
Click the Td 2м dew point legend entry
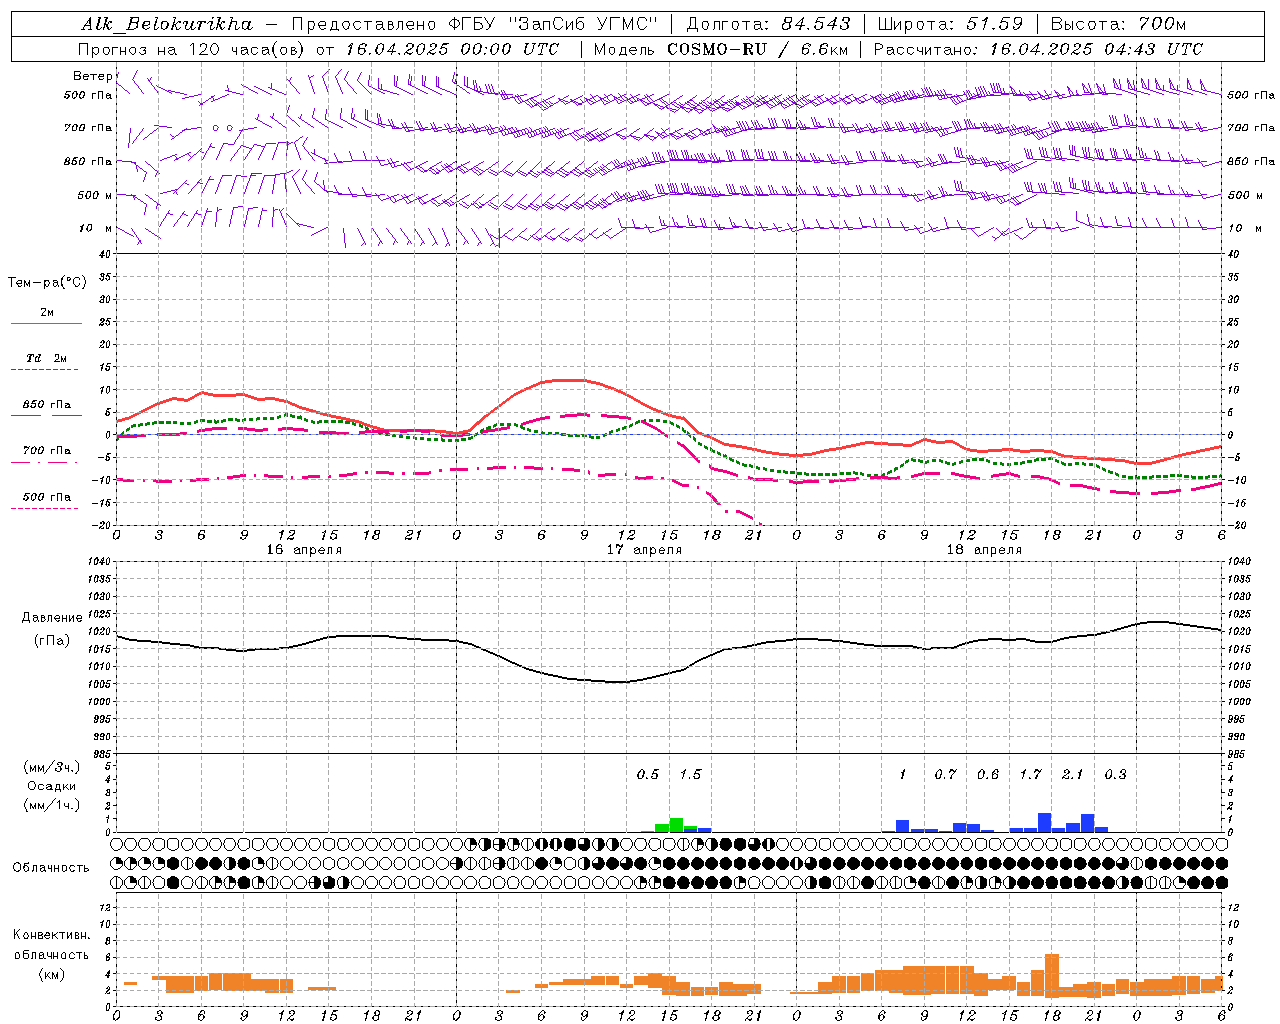pyautogui.click(x=46, y=358)
